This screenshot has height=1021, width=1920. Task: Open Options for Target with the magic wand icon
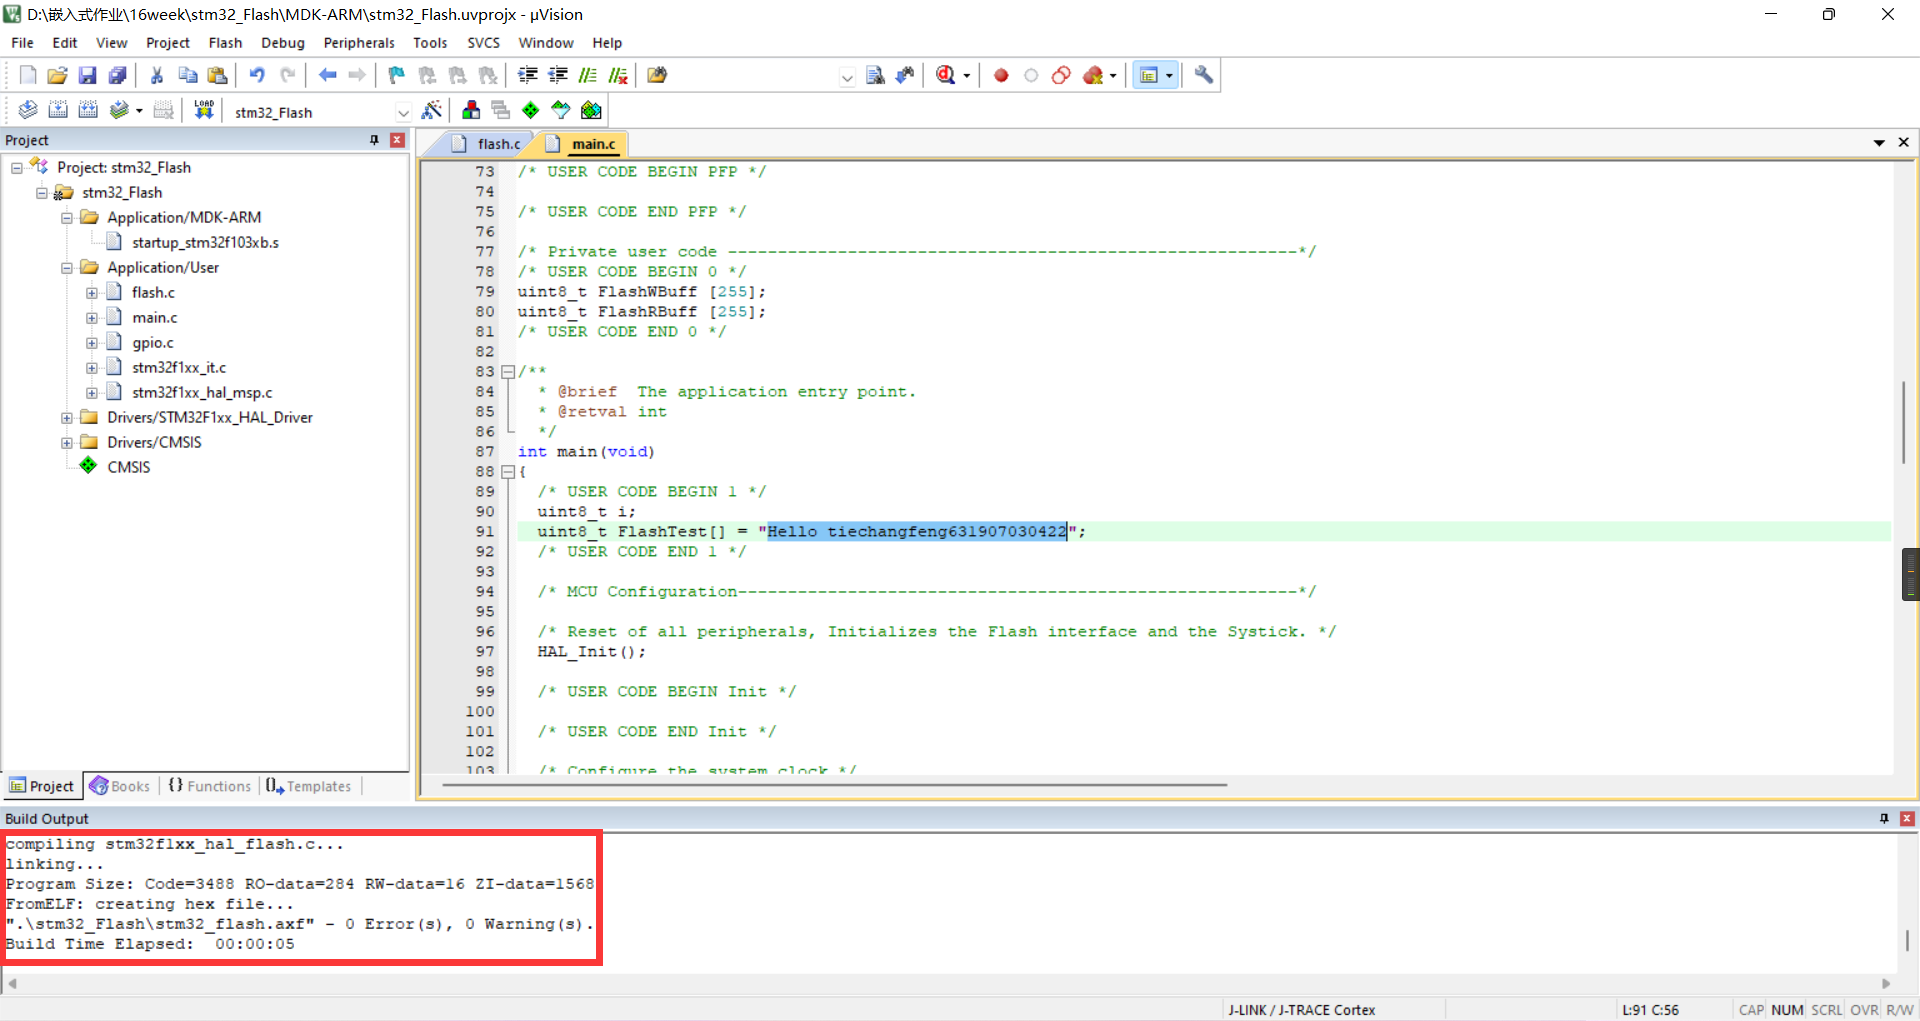click(x=432, y=110)
